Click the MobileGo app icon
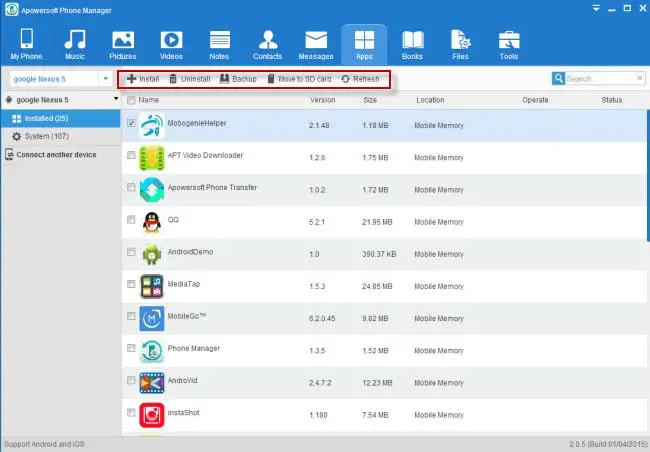This screenshot has height=452, width=650. coord(152,318)
